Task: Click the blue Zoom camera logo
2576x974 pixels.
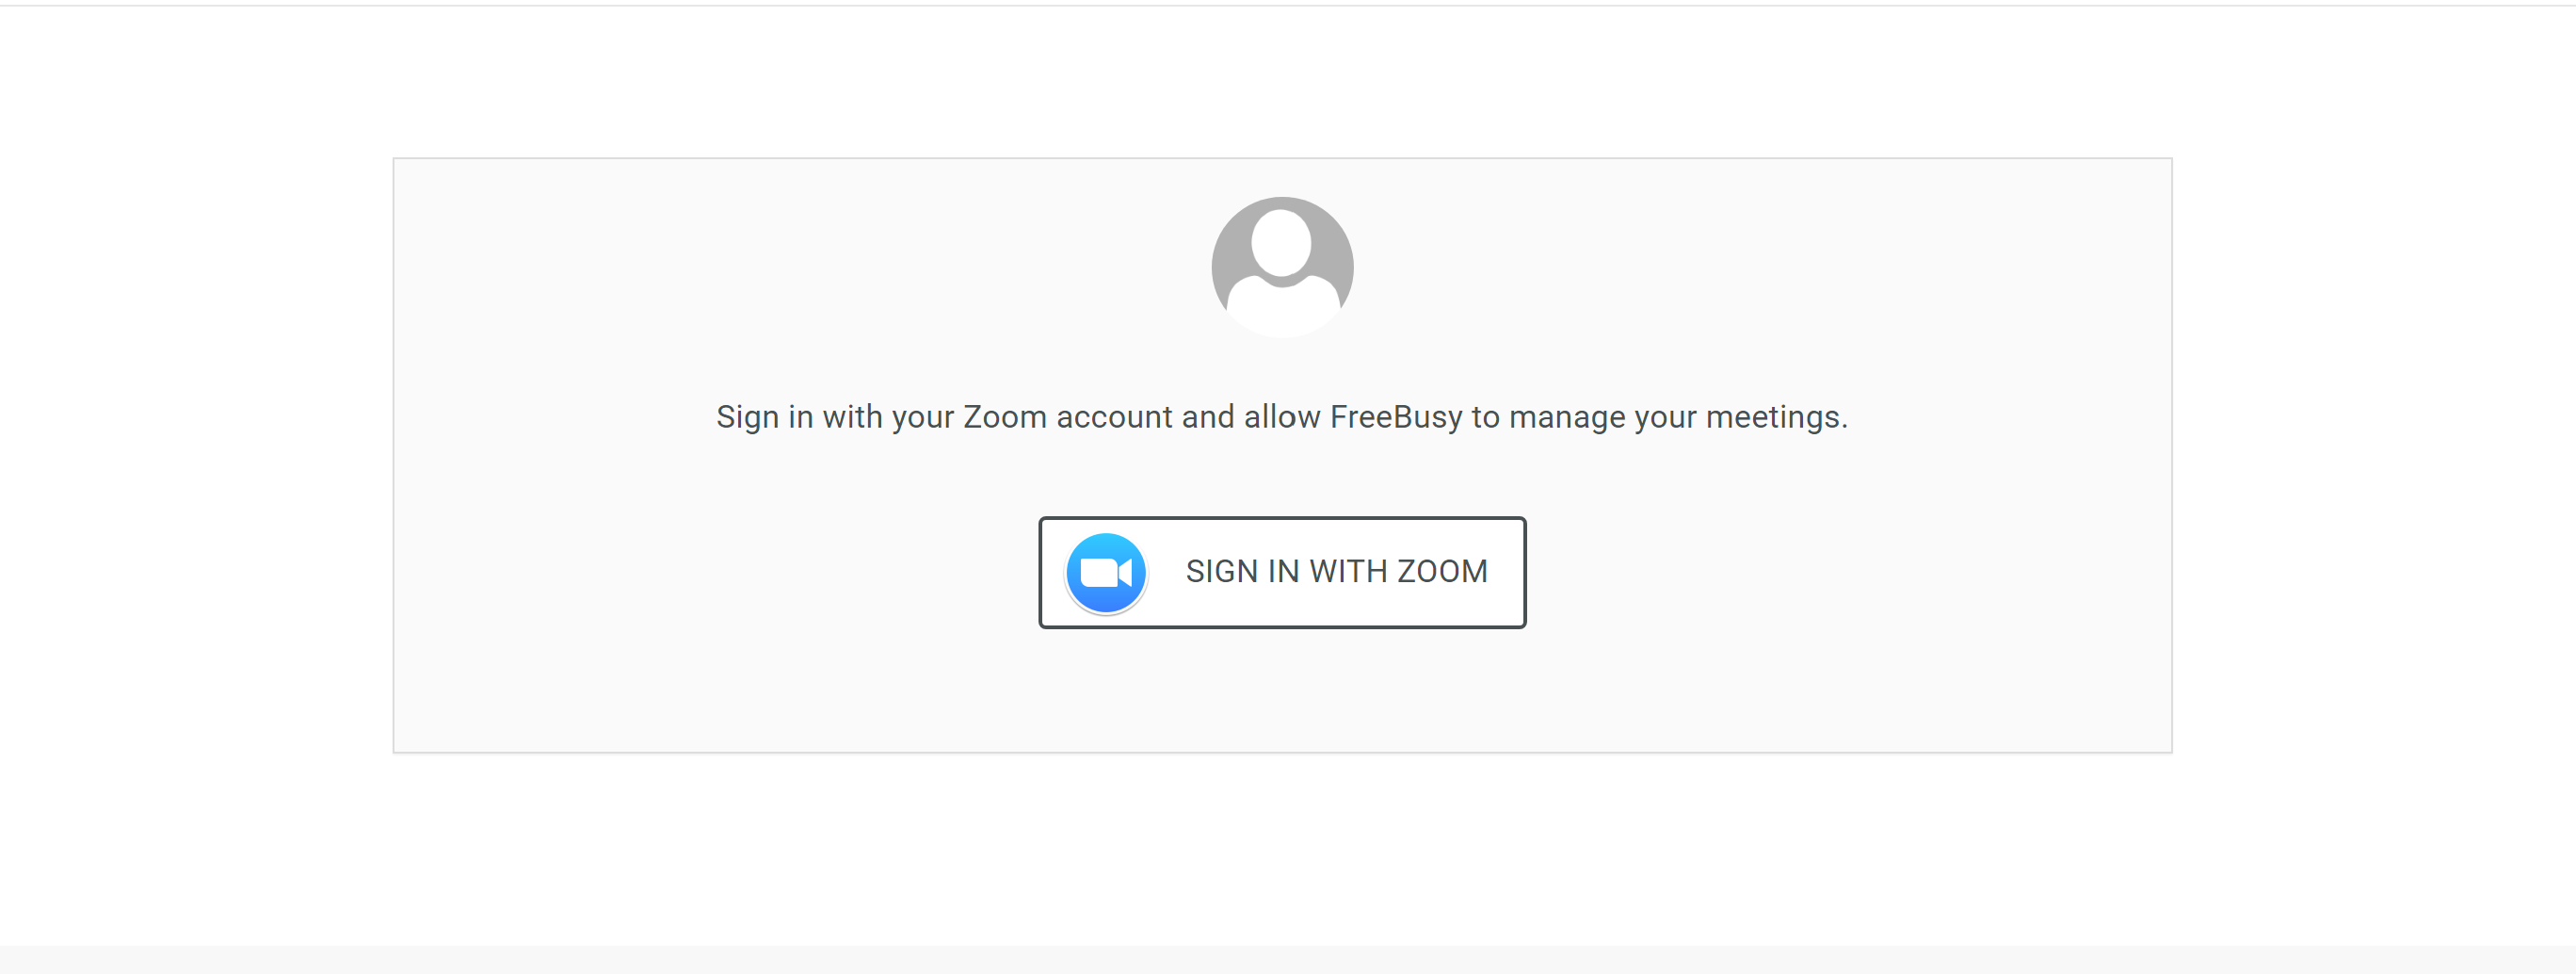Action: click(x=1105, y=573)
